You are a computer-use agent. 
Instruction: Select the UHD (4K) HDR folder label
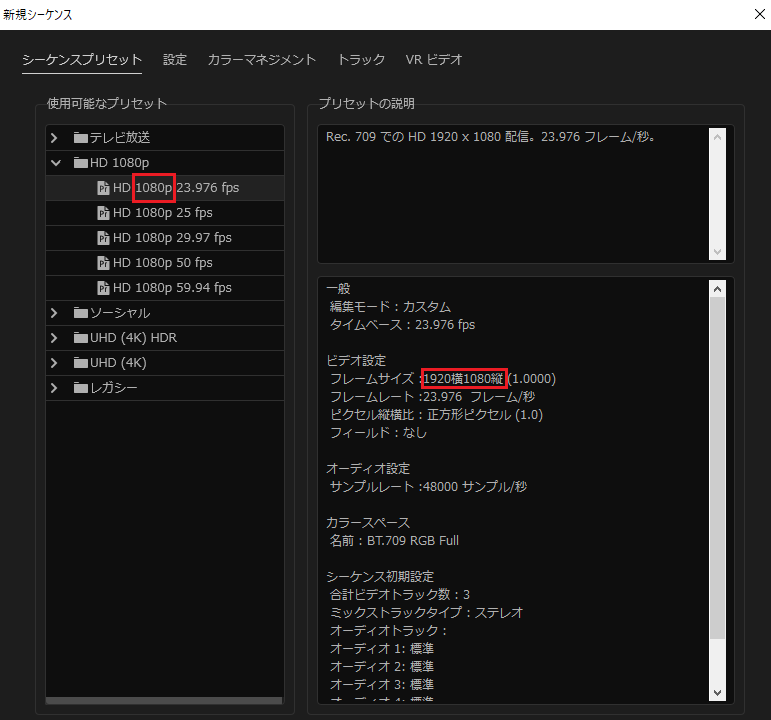point(133,338)
